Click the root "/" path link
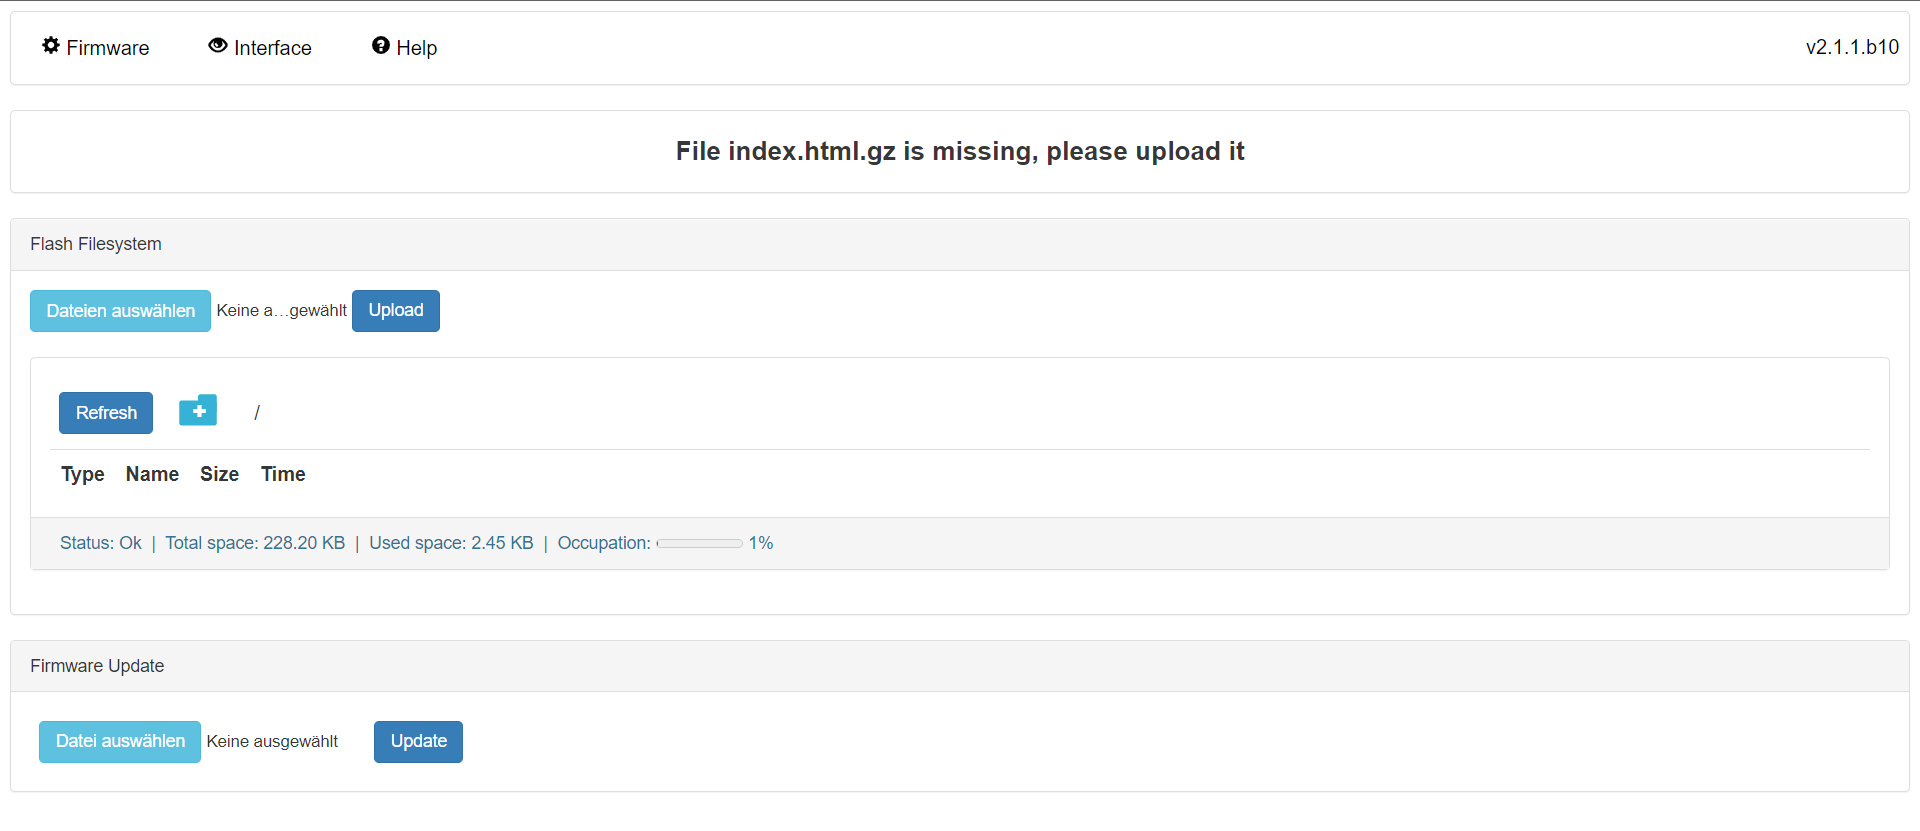This screenshot has width=1920, height=831. click(257, 411)
